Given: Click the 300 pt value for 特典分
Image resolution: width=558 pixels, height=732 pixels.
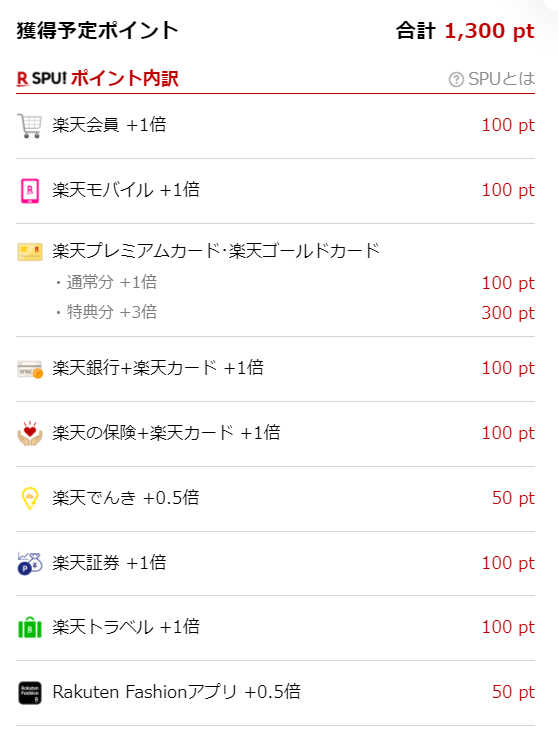Looking at the screenshot, I should point(508,313).
